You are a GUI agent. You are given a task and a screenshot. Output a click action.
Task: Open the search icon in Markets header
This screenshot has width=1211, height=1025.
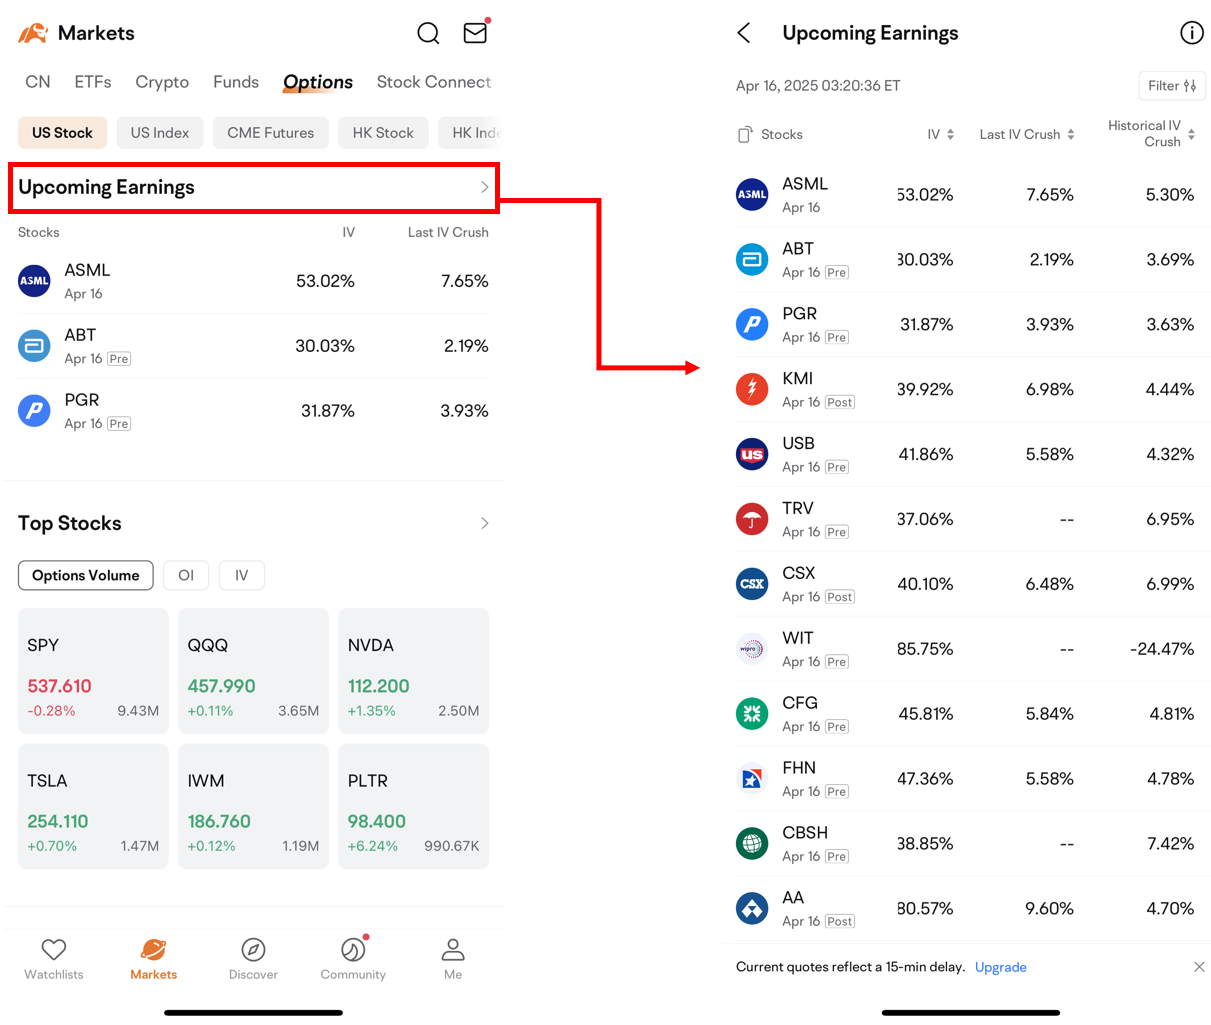tap(428, 33)
